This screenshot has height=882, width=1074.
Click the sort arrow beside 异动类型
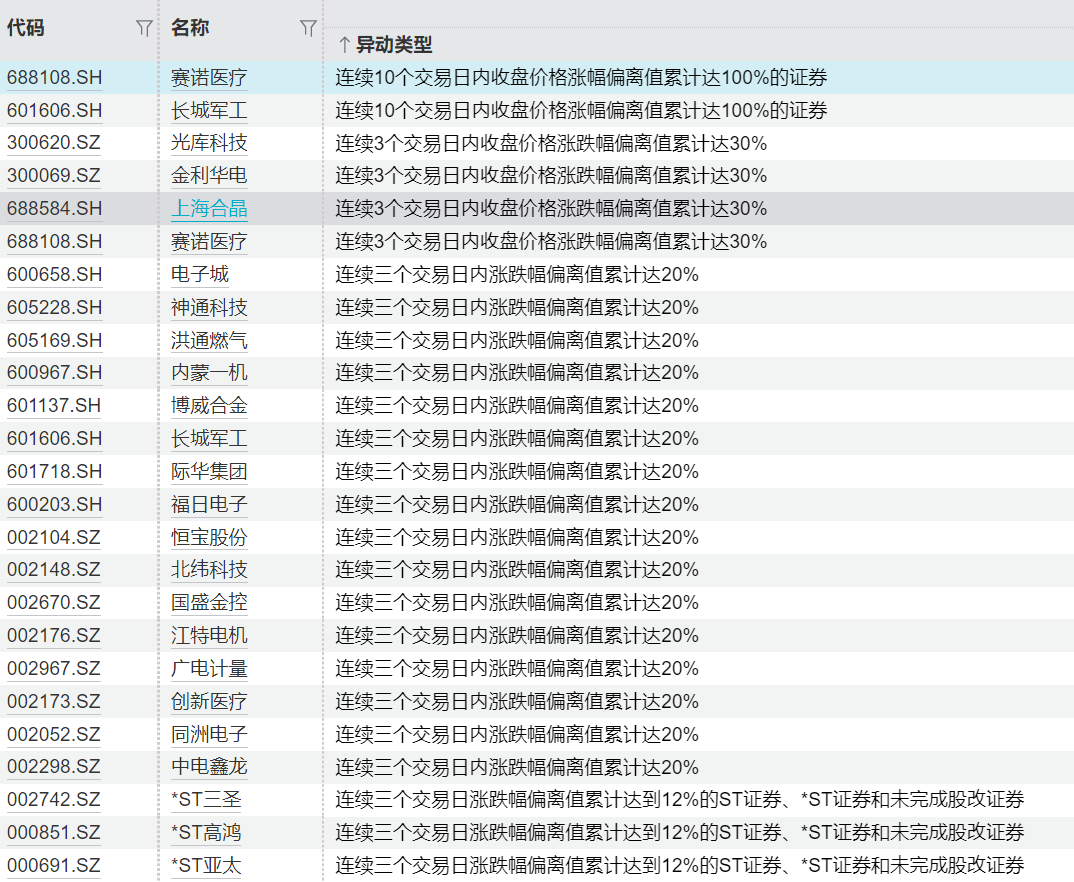(x=345, y=45)
